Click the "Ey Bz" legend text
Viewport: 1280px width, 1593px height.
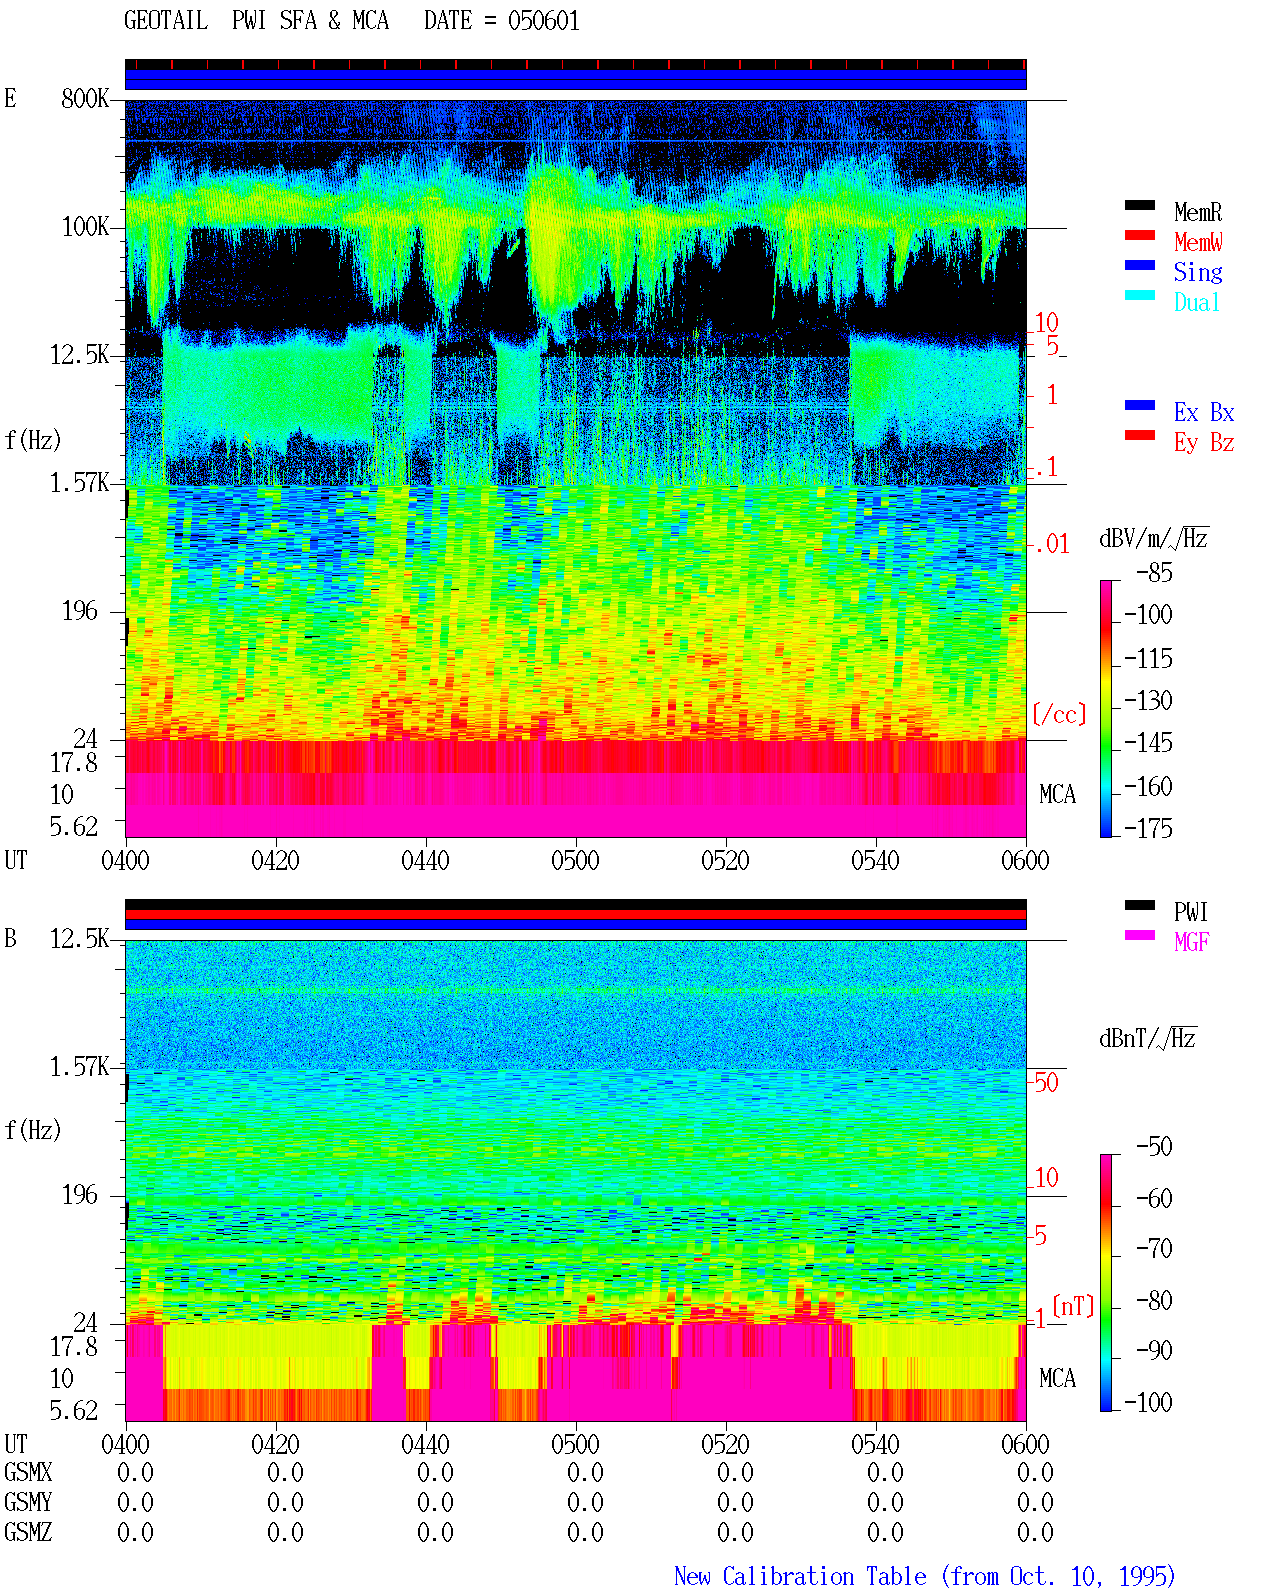tap(1204, 442)
